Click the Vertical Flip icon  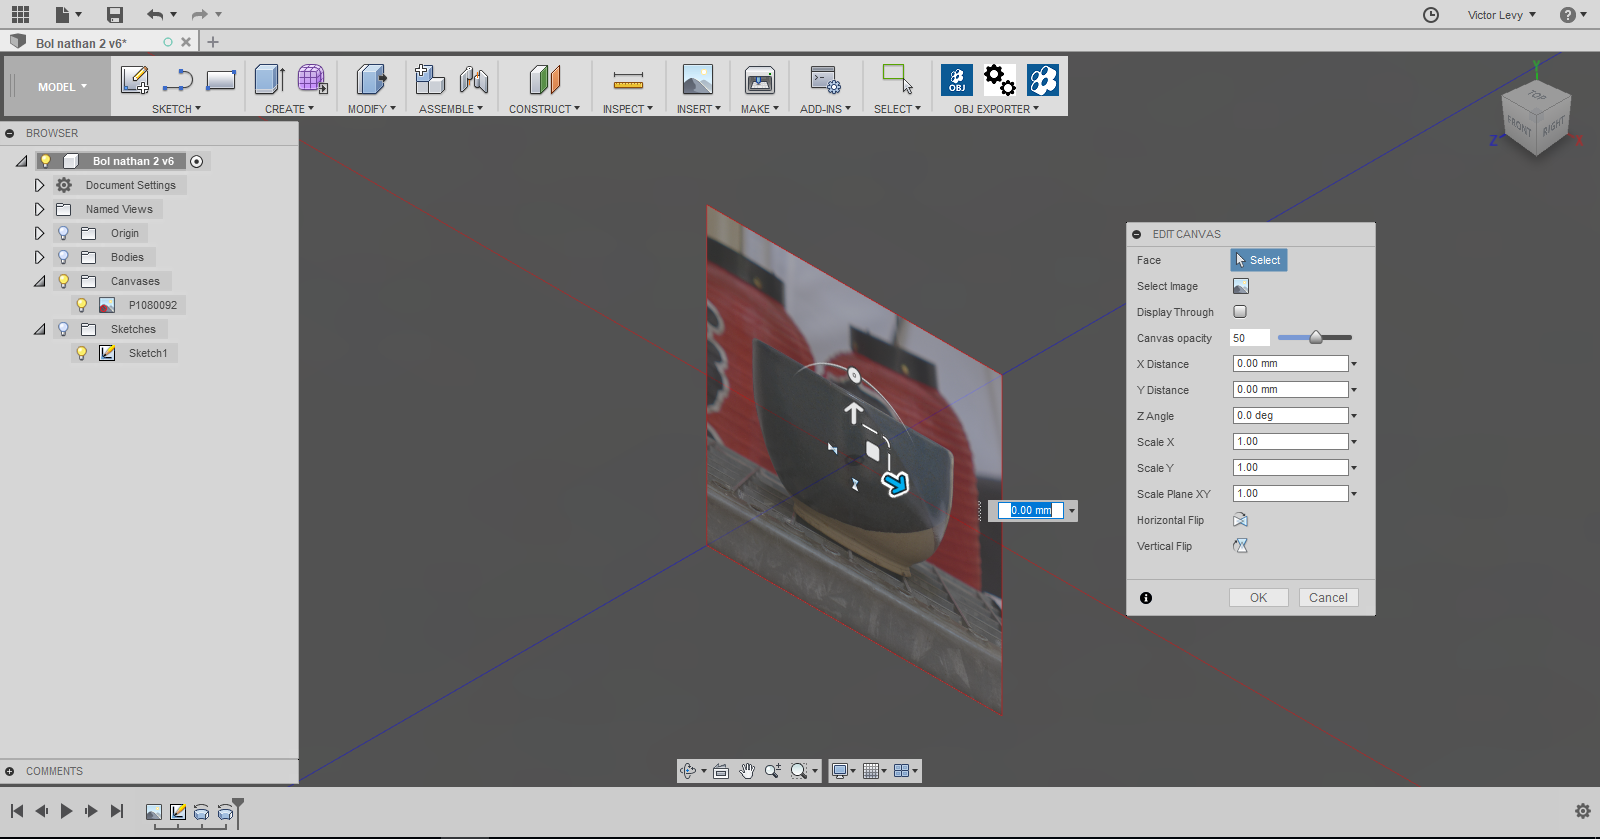[x=1240, y=546]
